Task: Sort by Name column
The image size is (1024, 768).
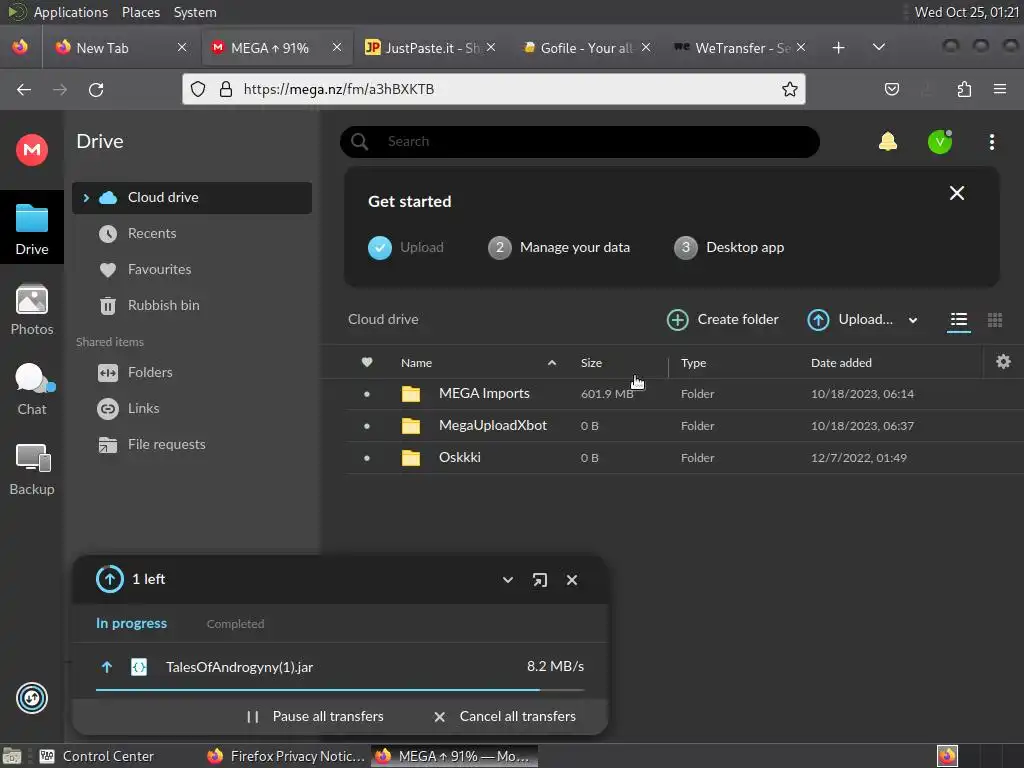Action: (416, 362)
